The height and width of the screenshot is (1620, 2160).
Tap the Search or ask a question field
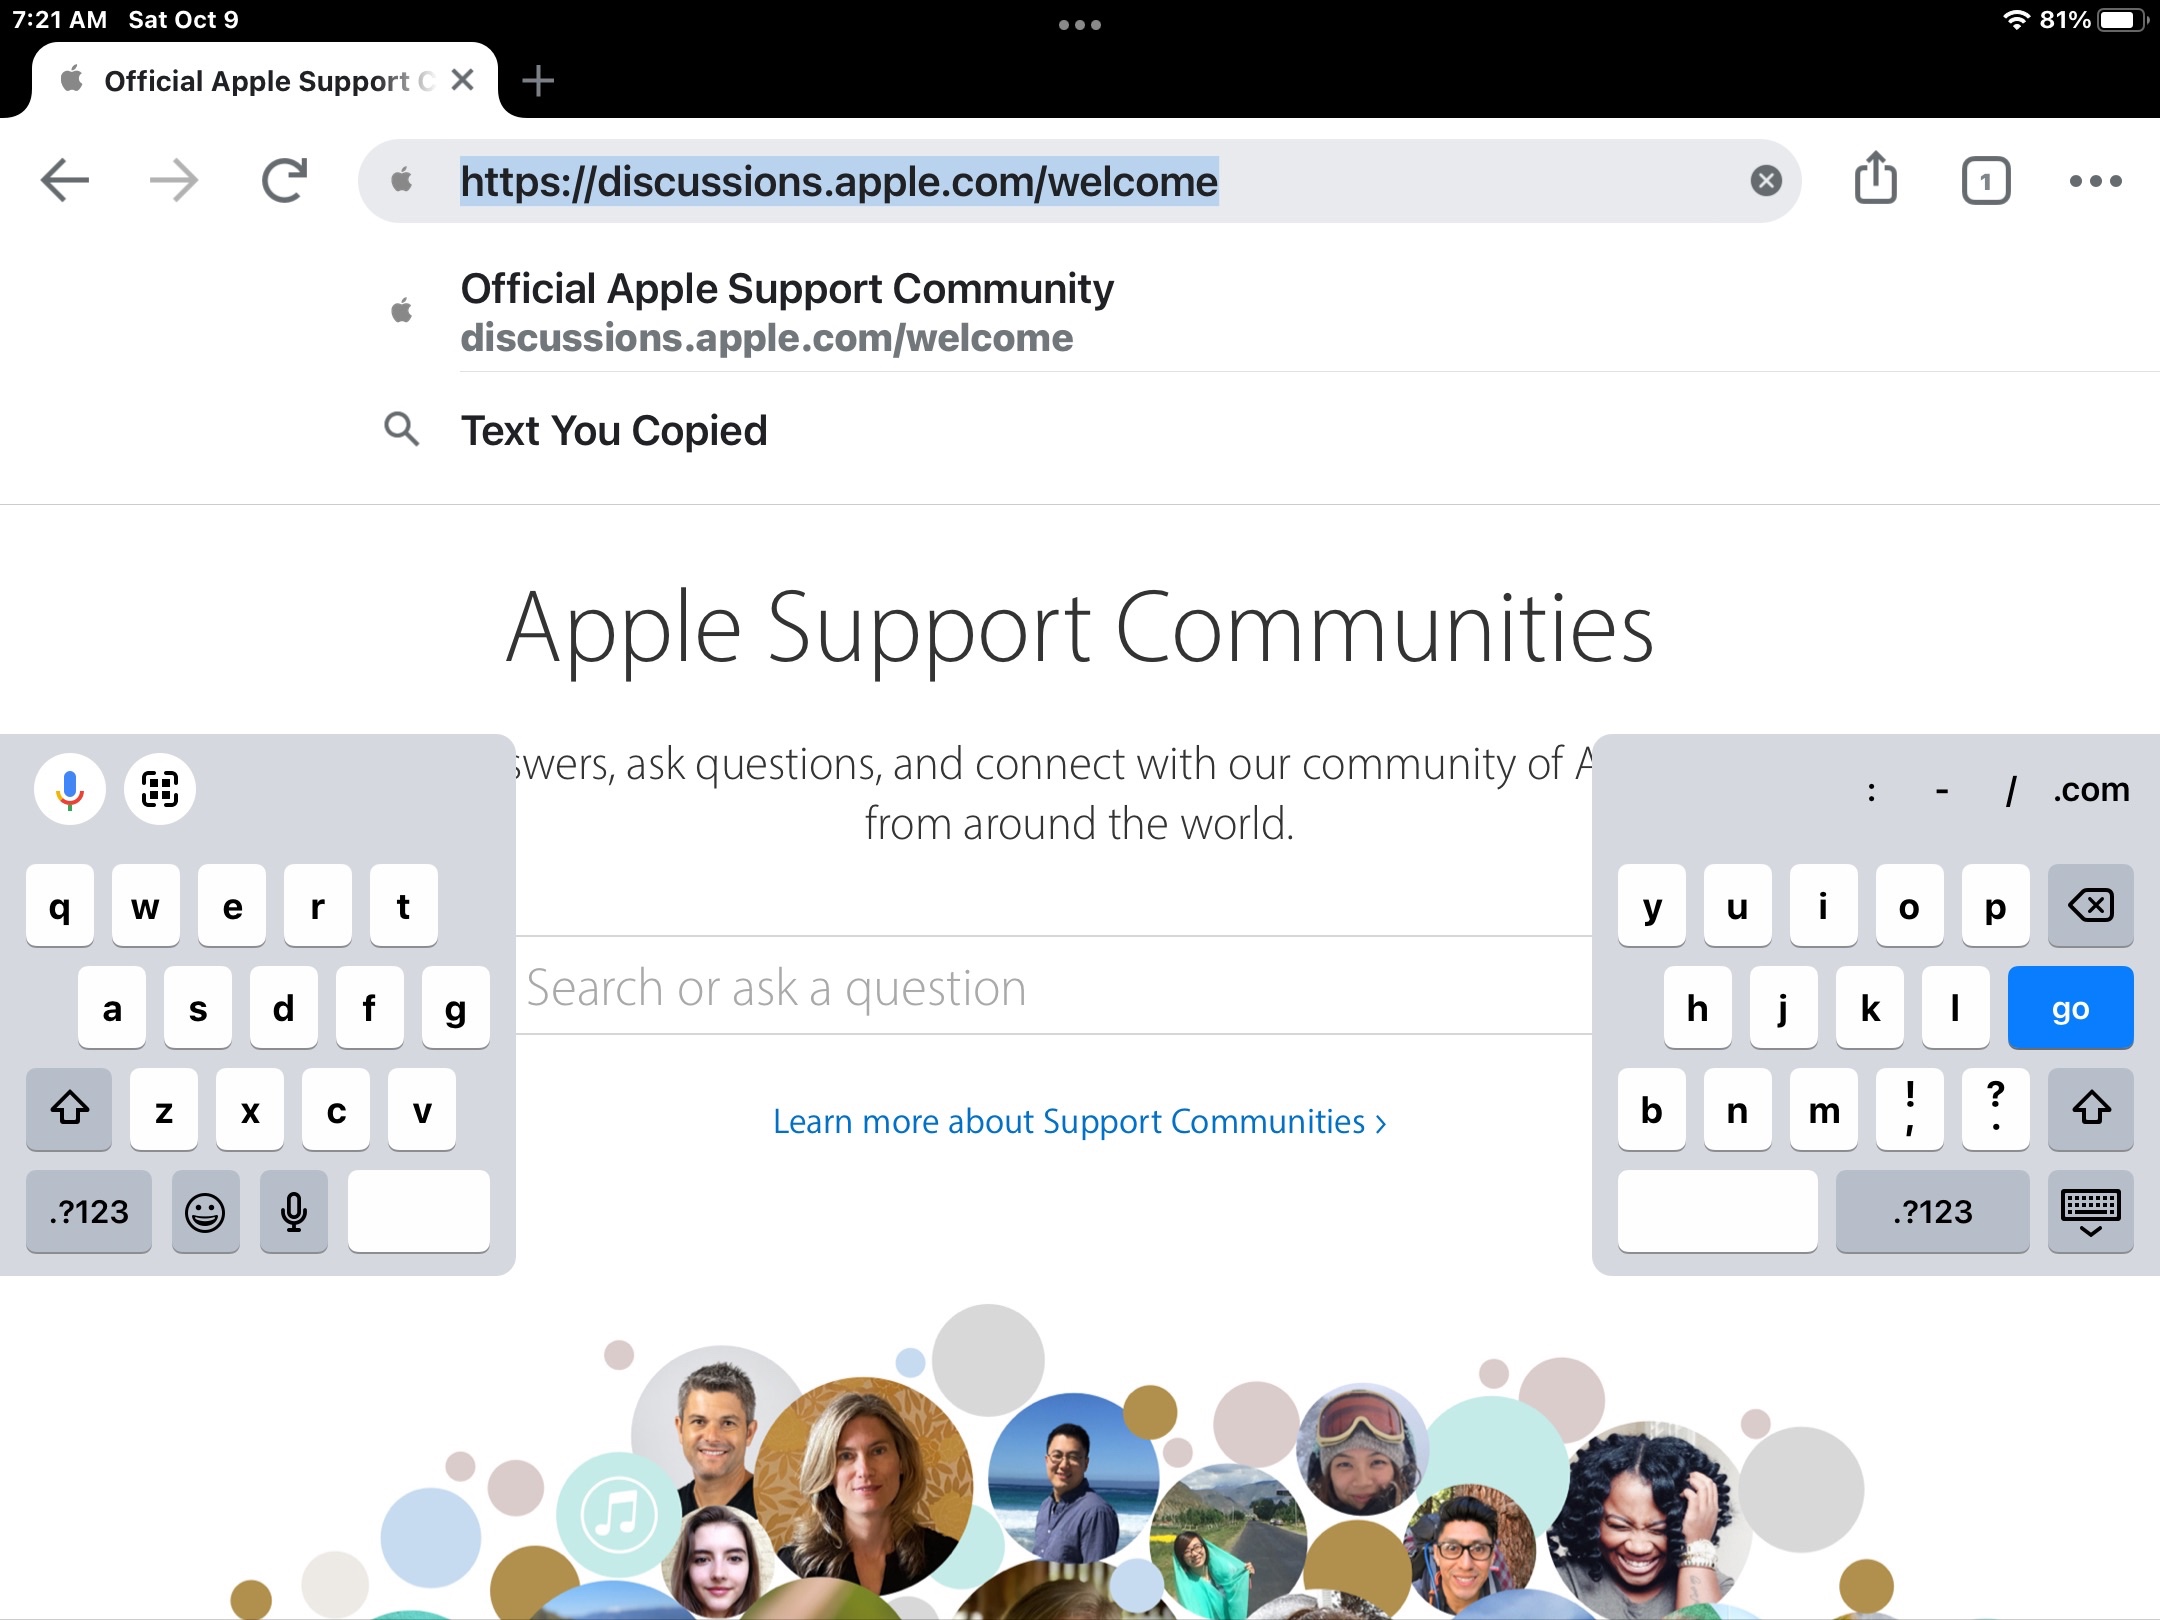point(1050,988)
